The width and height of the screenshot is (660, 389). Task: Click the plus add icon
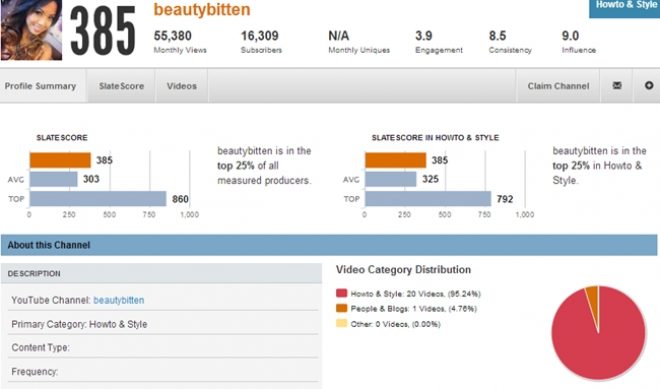click(649, 85)
